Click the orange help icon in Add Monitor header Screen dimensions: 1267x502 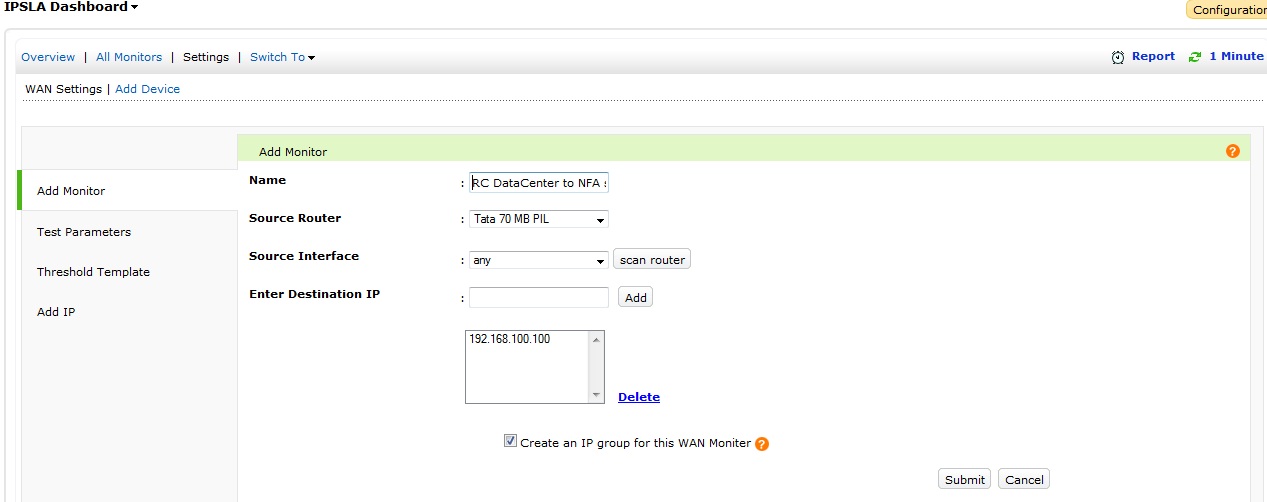[x=1232, y=151]
